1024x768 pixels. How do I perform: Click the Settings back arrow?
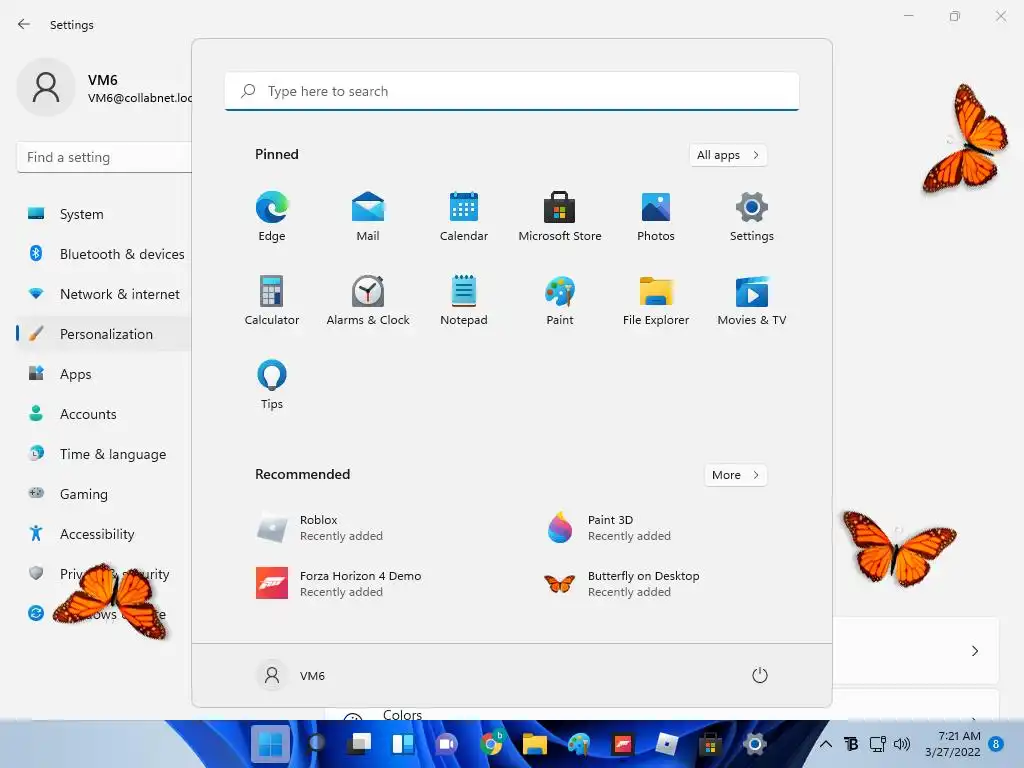pyautogui.click(x=24, y=24)
